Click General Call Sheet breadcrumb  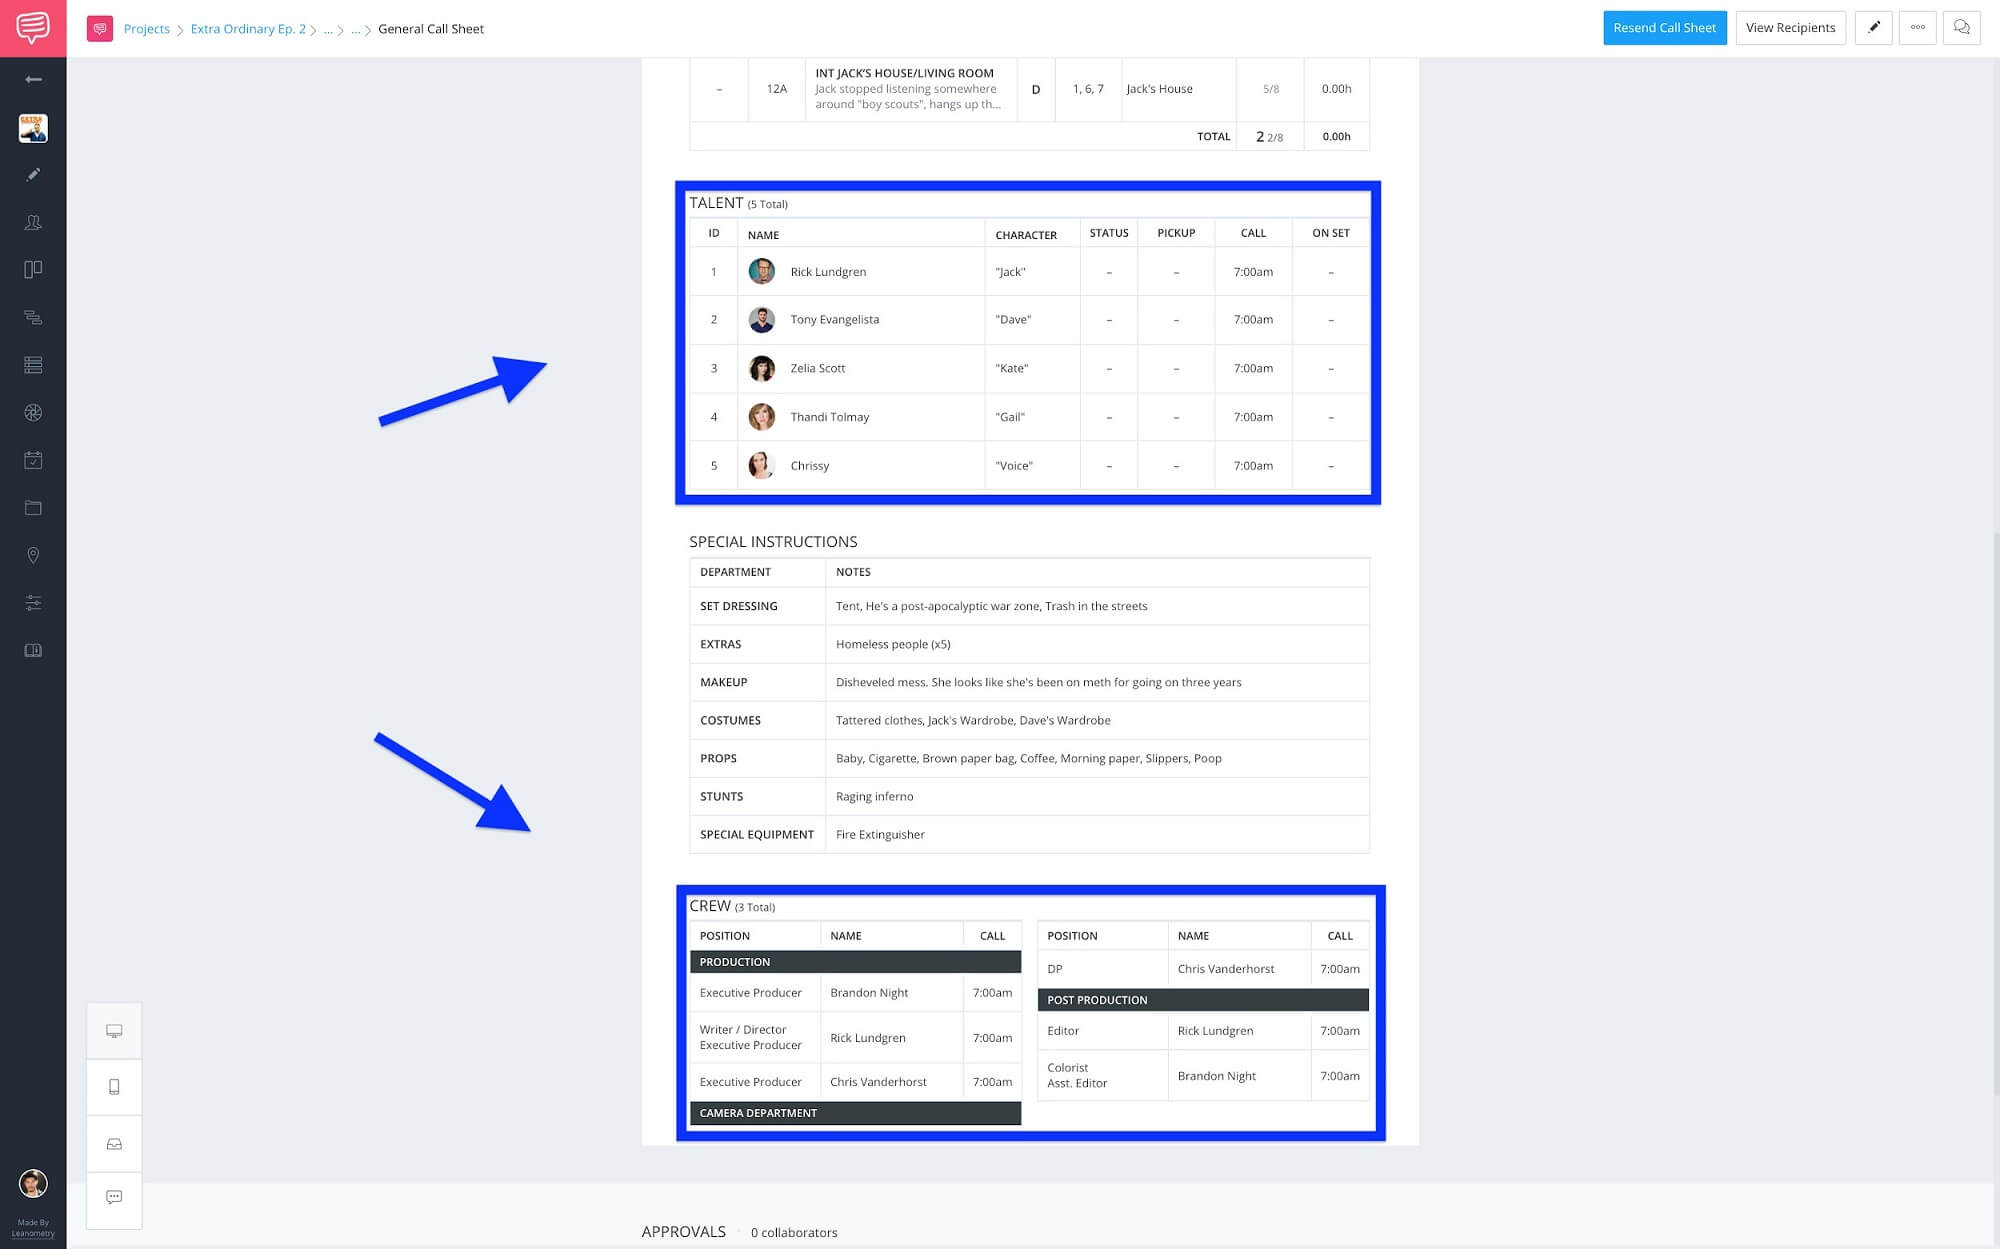[431, 29]
